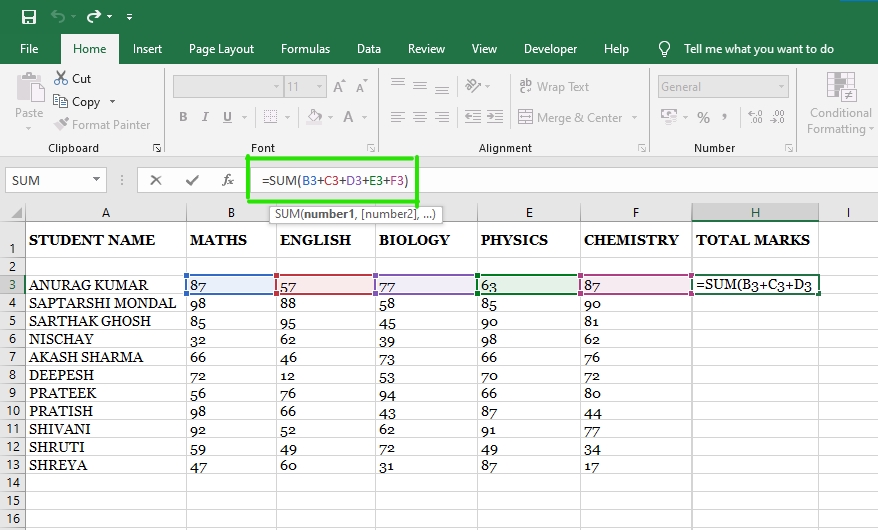
Task: Toggle Bold formatting
Action: pos(183,118)
